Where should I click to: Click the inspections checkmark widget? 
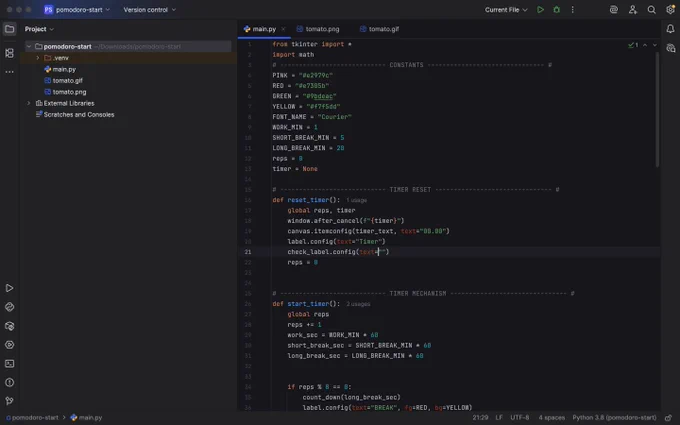tap(633, 45)
